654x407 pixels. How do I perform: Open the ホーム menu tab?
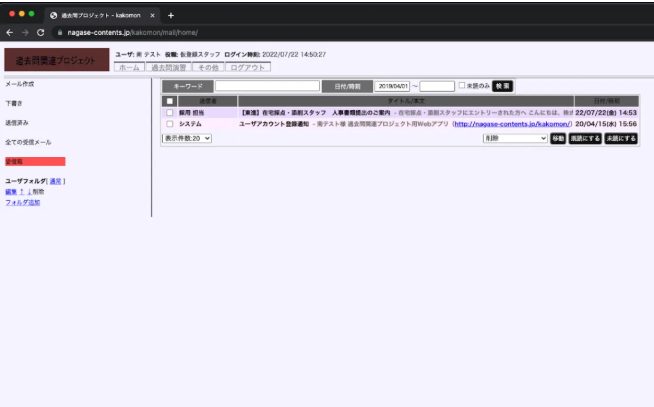(129, 67)
